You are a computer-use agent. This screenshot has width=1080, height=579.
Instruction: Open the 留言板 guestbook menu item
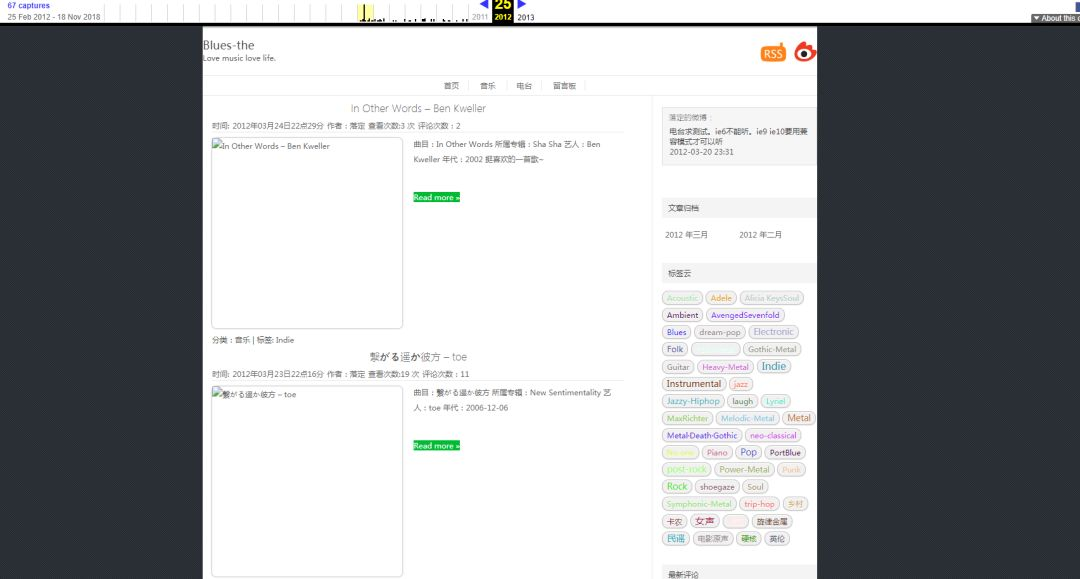point(564,86)
